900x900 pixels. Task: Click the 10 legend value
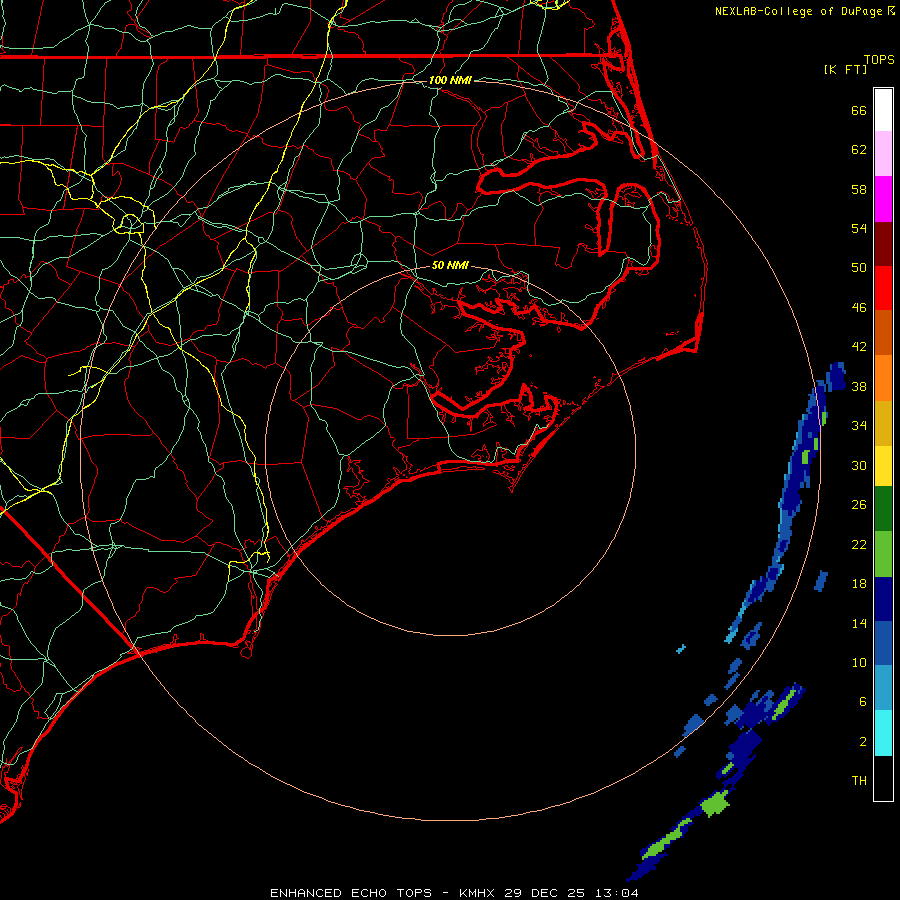pyautogui.click(x=859, y=663)
